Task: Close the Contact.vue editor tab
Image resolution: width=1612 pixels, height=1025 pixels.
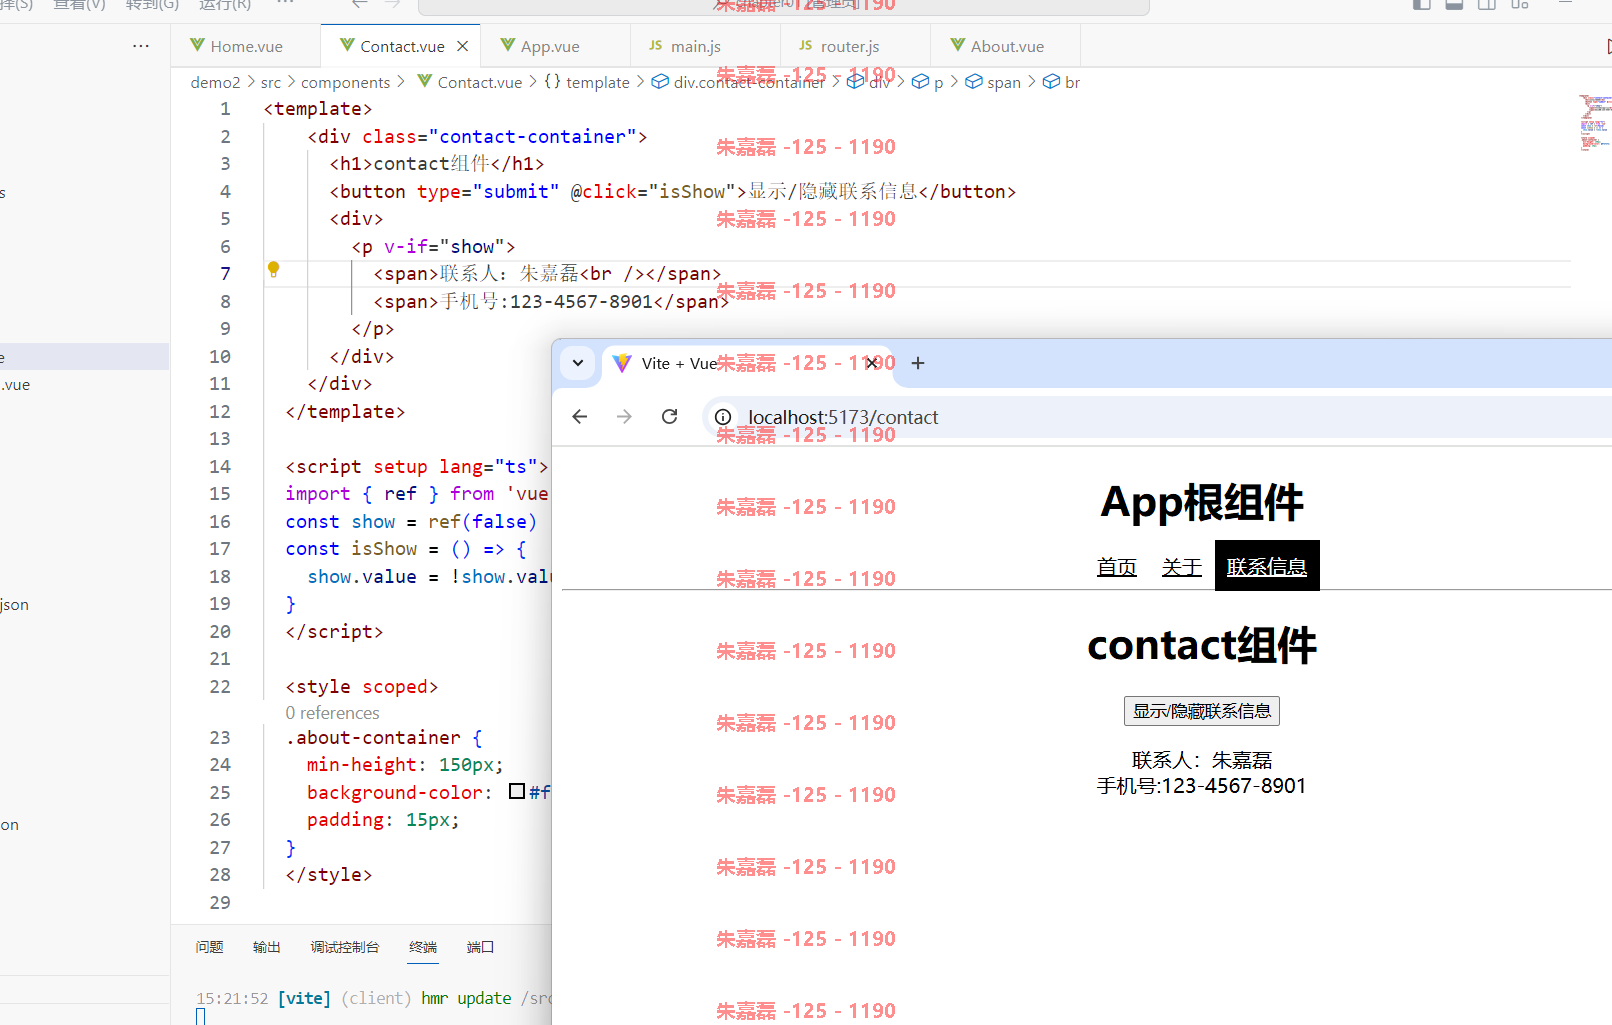Action: (x=462, y=46)
